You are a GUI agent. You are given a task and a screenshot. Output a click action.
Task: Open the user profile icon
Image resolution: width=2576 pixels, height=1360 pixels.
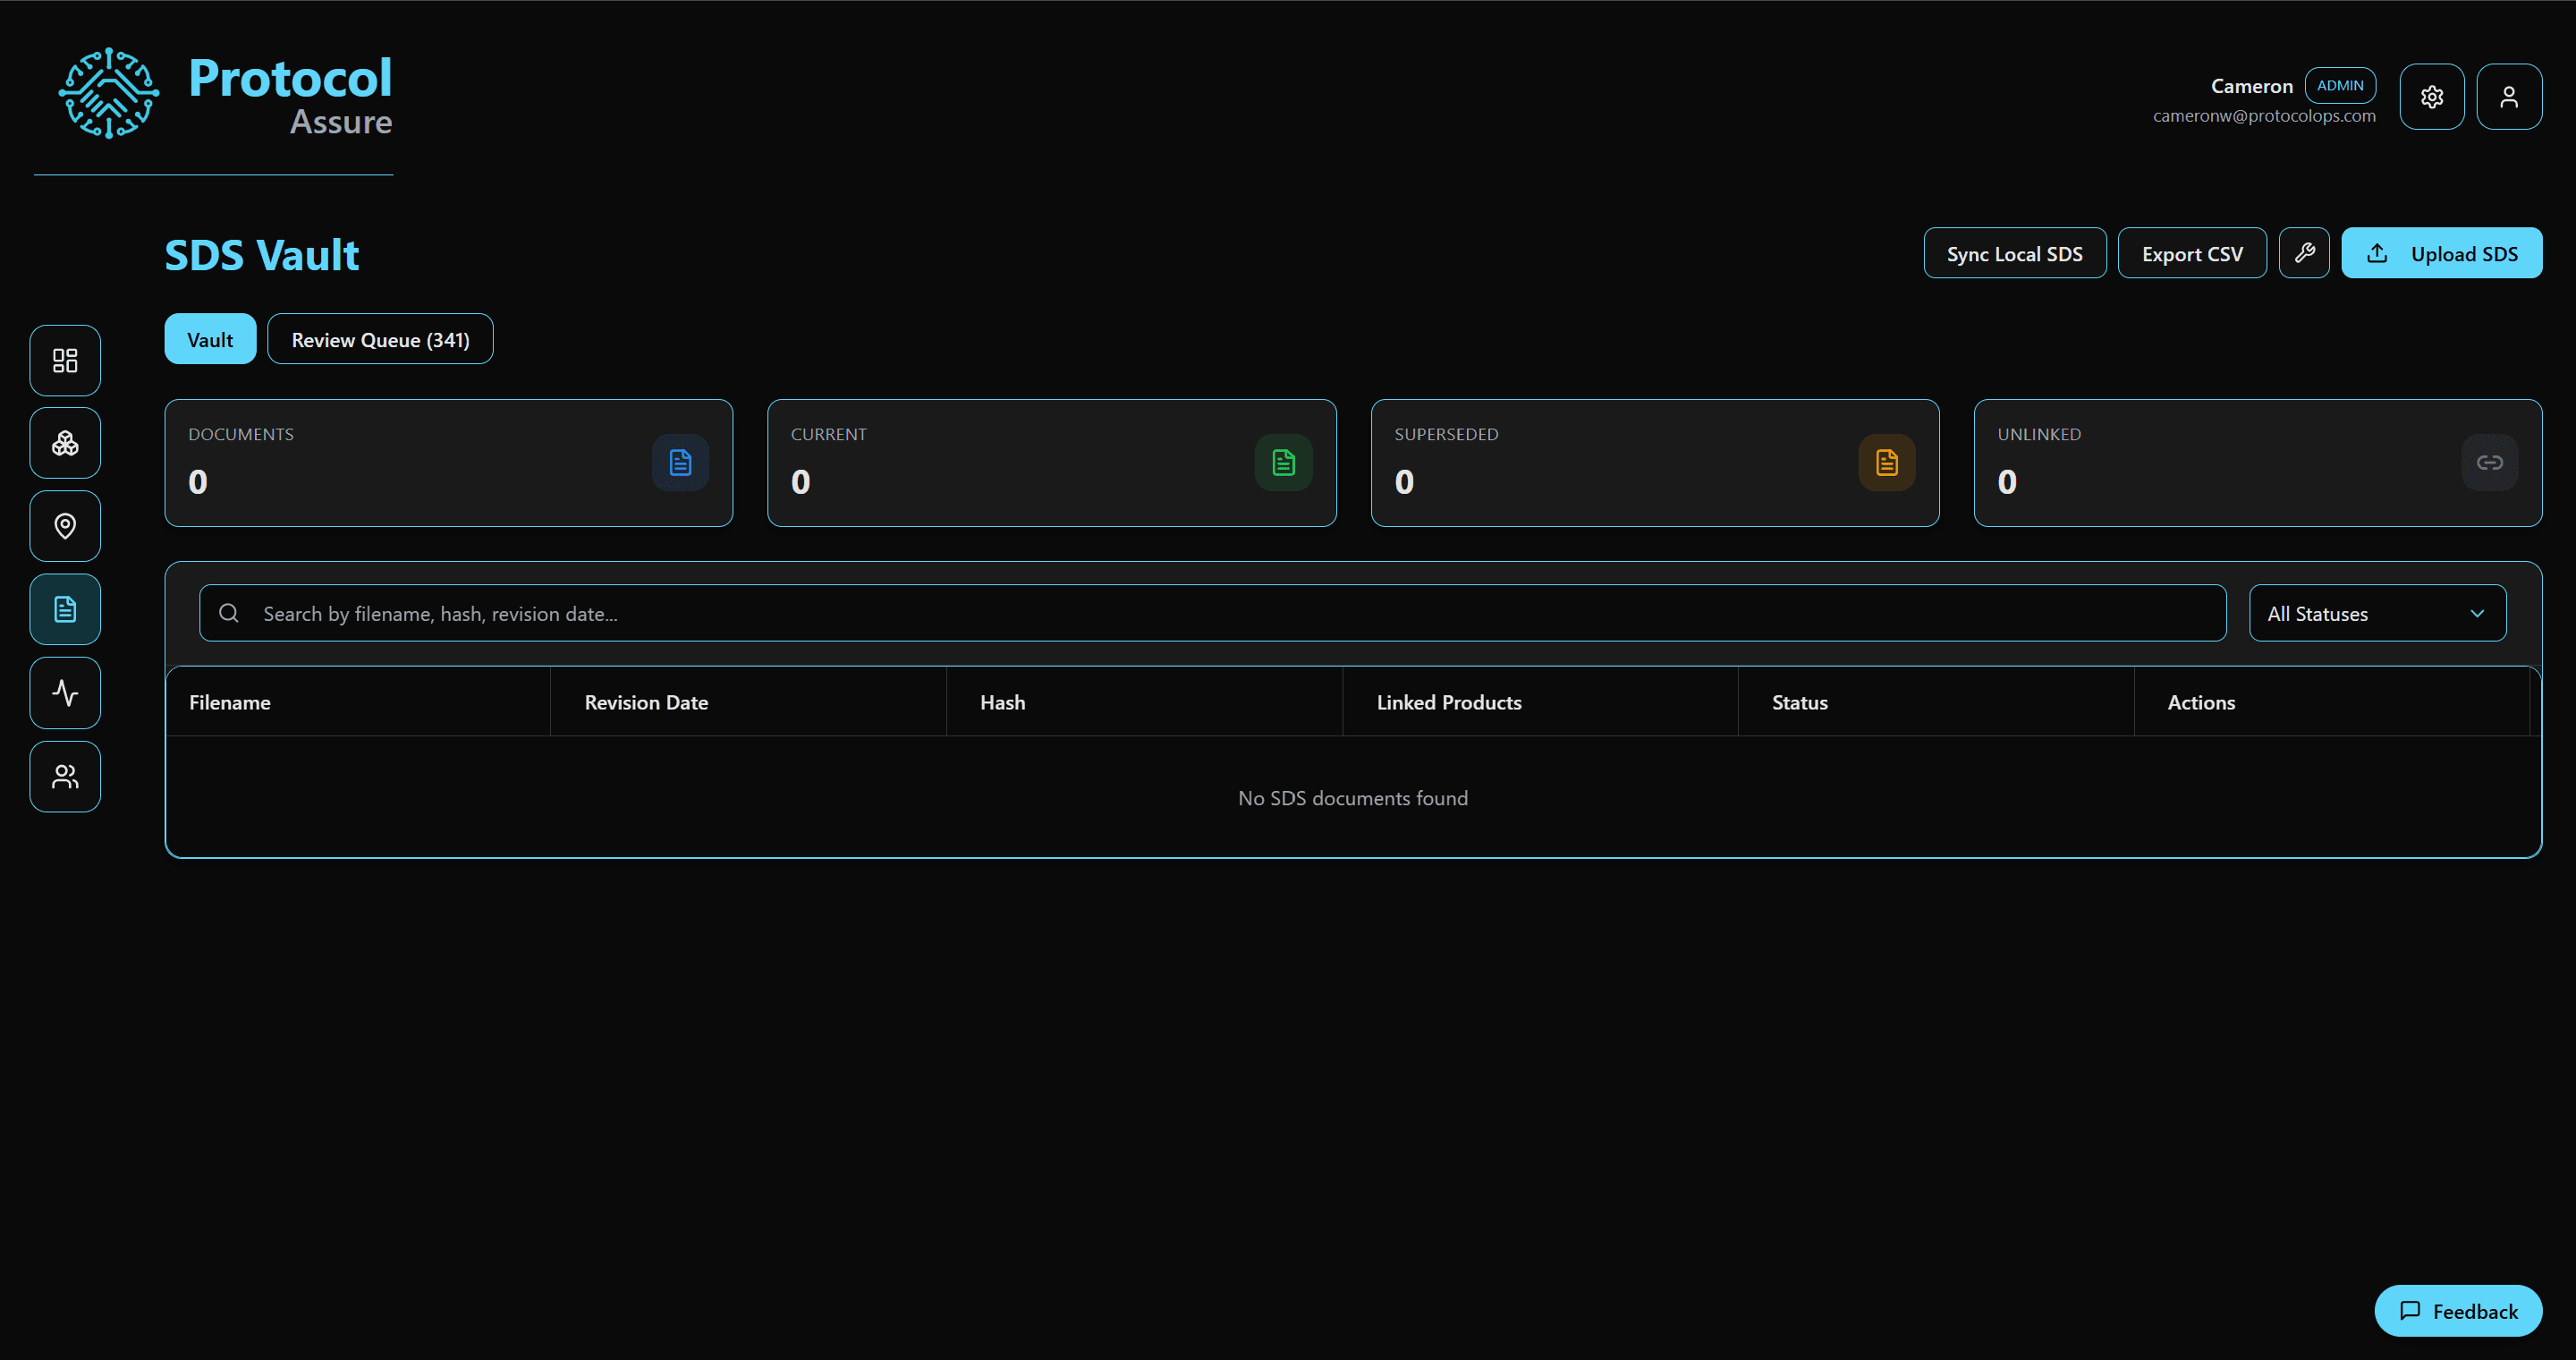pos(2508,97)
